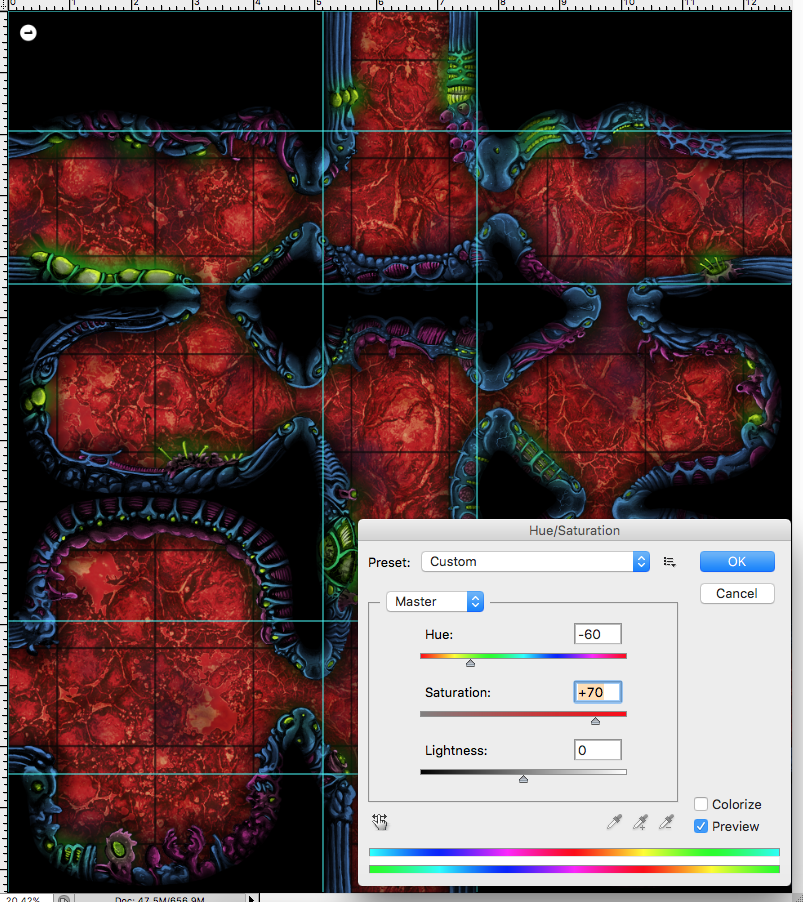Click the on-image targeted adjustment hand tool
Image resolution: width=803 pixels, height=902 pixels.
pyautogui.click(x=380, y=822)
